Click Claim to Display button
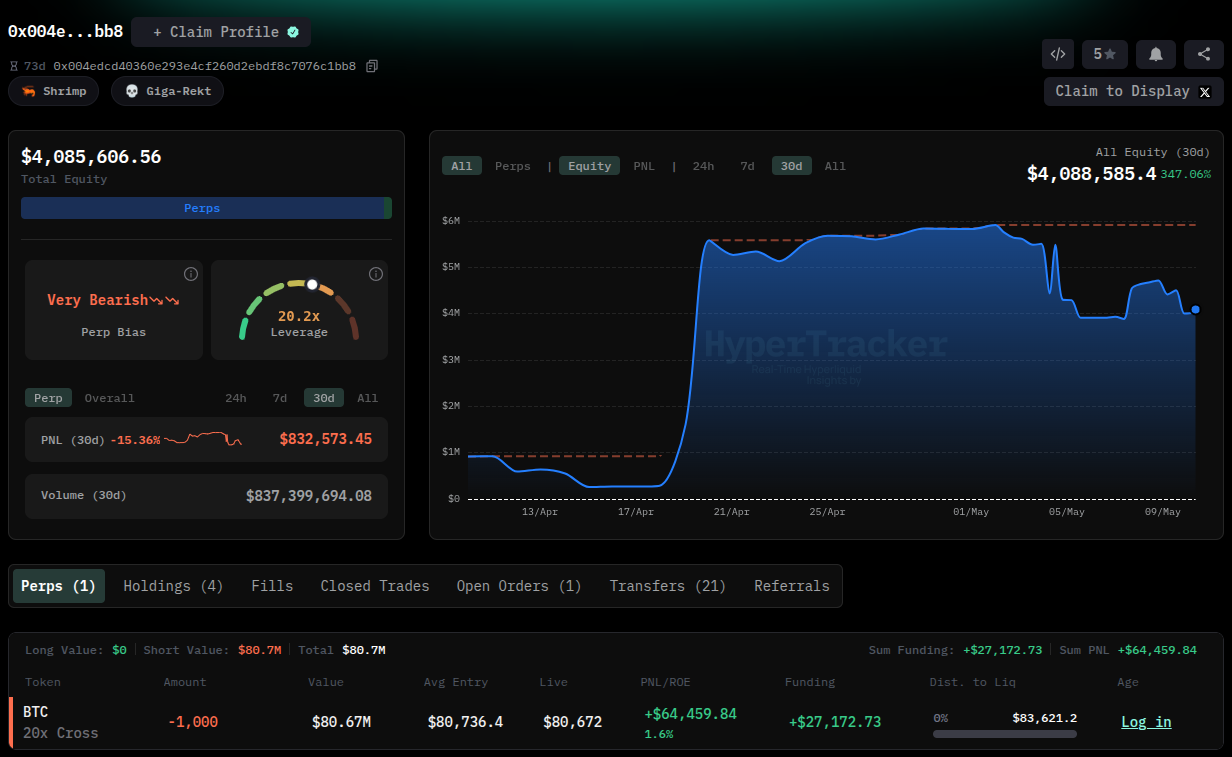This screenshot has width=1232, height=757. pyautogui.click(x=1134, y=91)
